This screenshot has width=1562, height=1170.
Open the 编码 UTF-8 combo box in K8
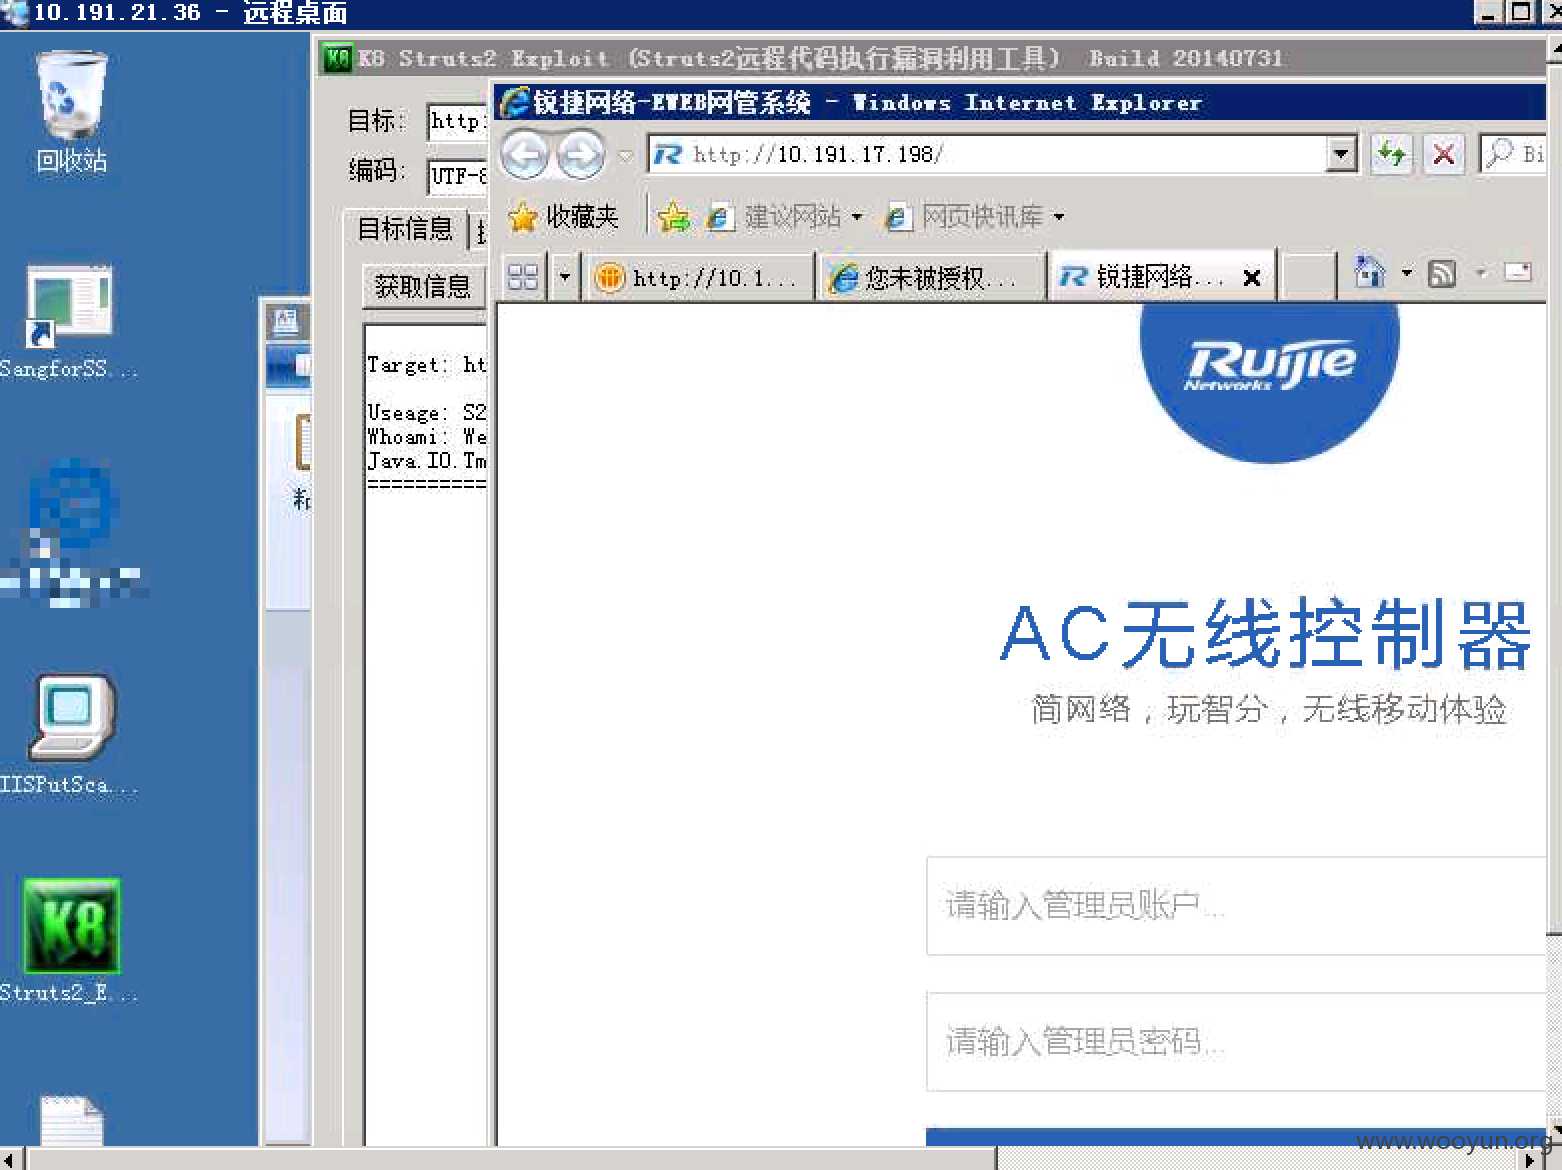[x=457, y=175]
